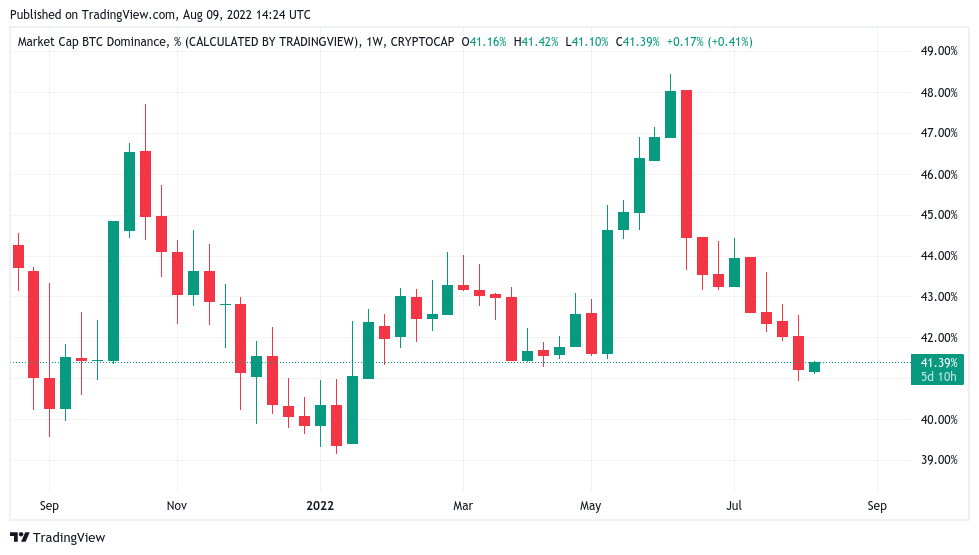Click the high value H41.42%
979x555 pixels.
(x=536, y=42)
